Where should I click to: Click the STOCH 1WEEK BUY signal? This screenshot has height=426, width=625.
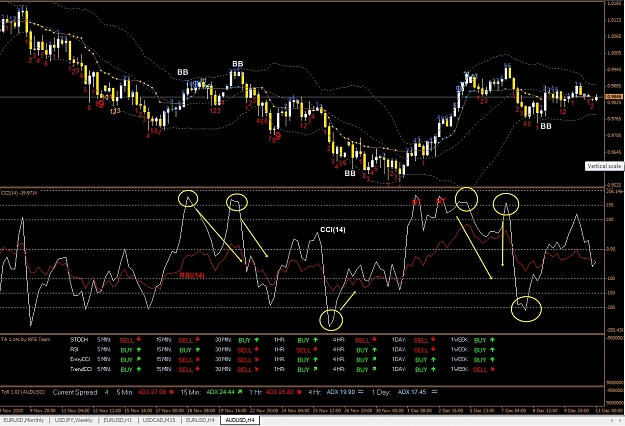pyautogui.click(x=480, y=340)
